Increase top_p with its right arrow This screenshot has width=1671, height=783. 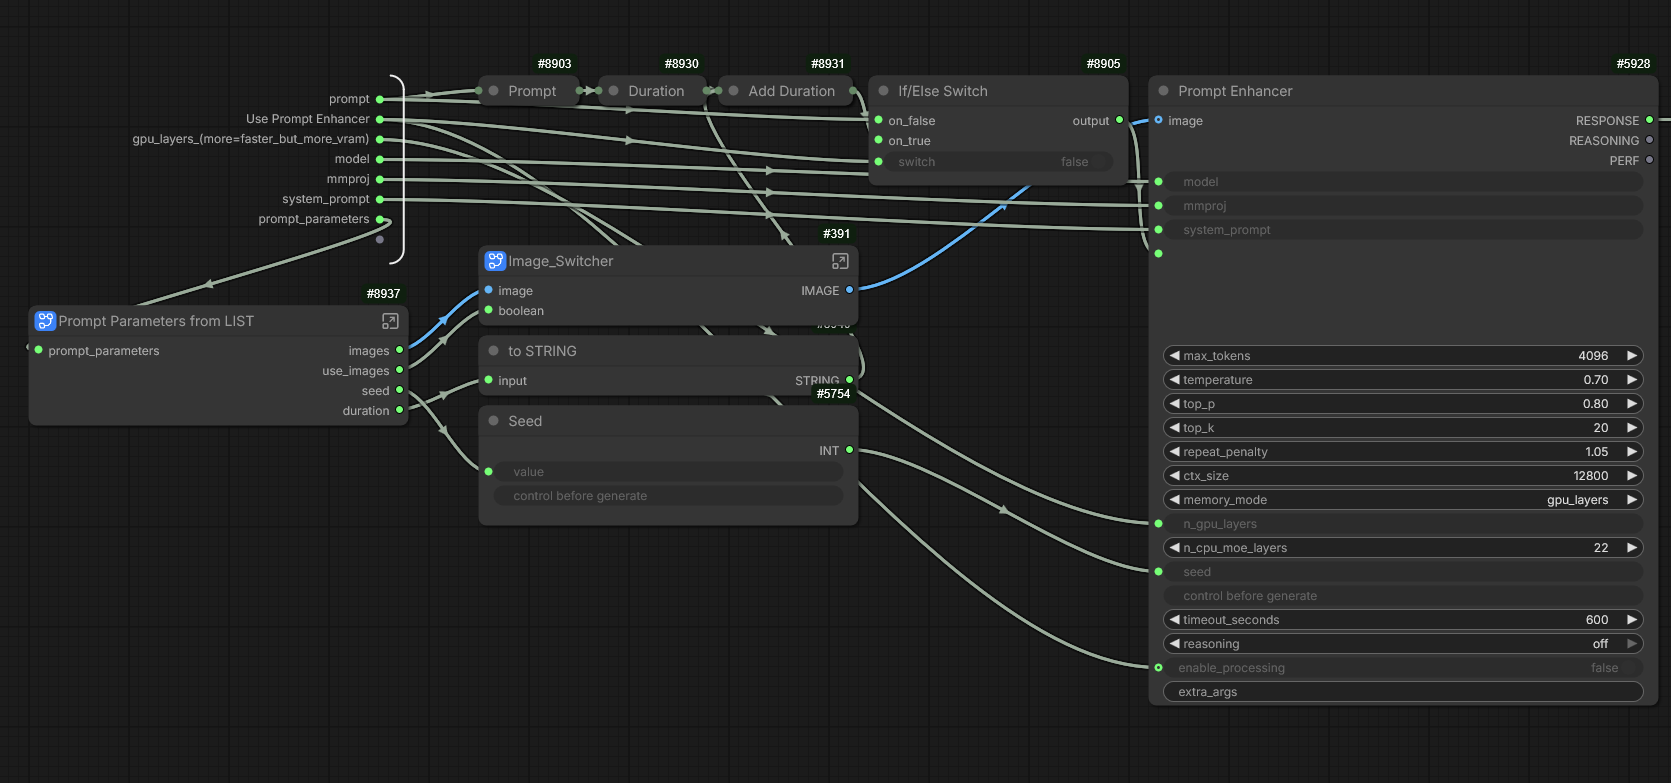(1632, 404)
